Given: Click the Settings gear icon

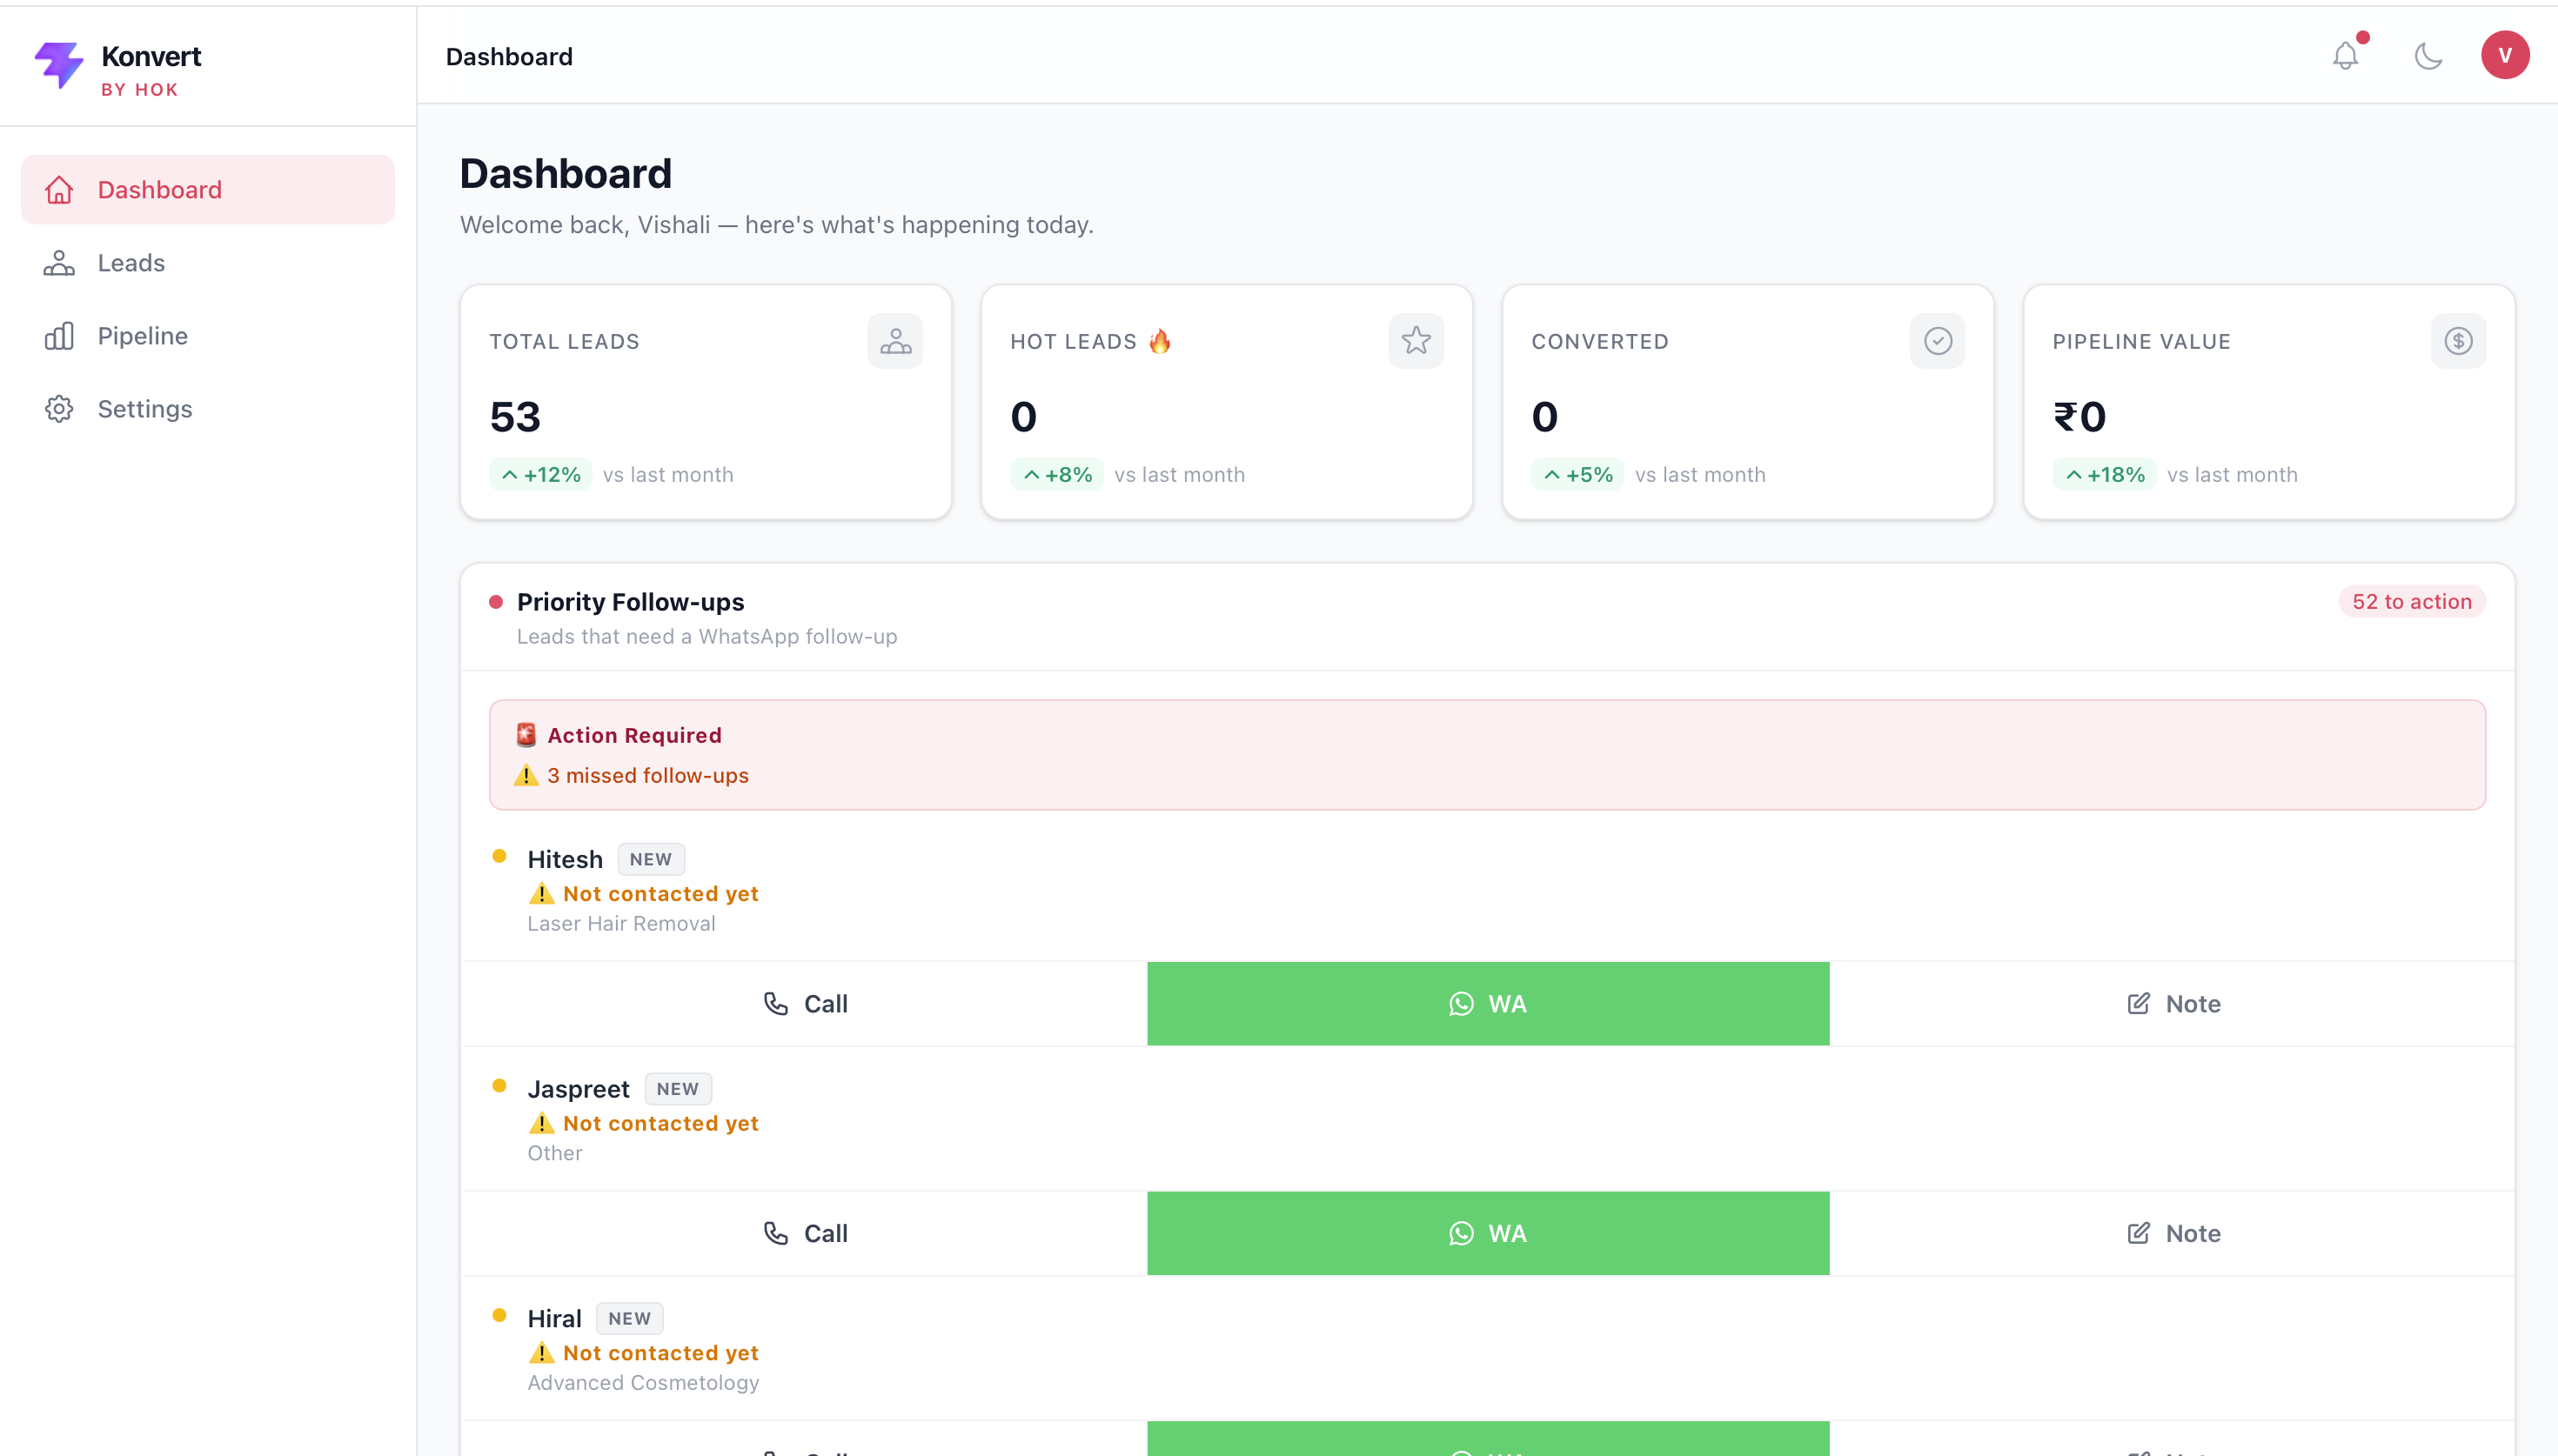Looking at the screenshot, I should point(59,409).
